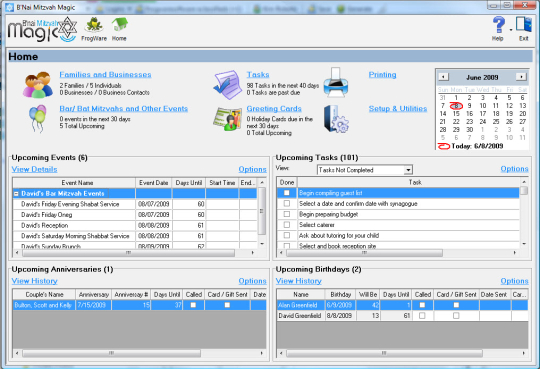Click the Printing printer icon
Screen dimensions: 540x369
coord(336,83)
